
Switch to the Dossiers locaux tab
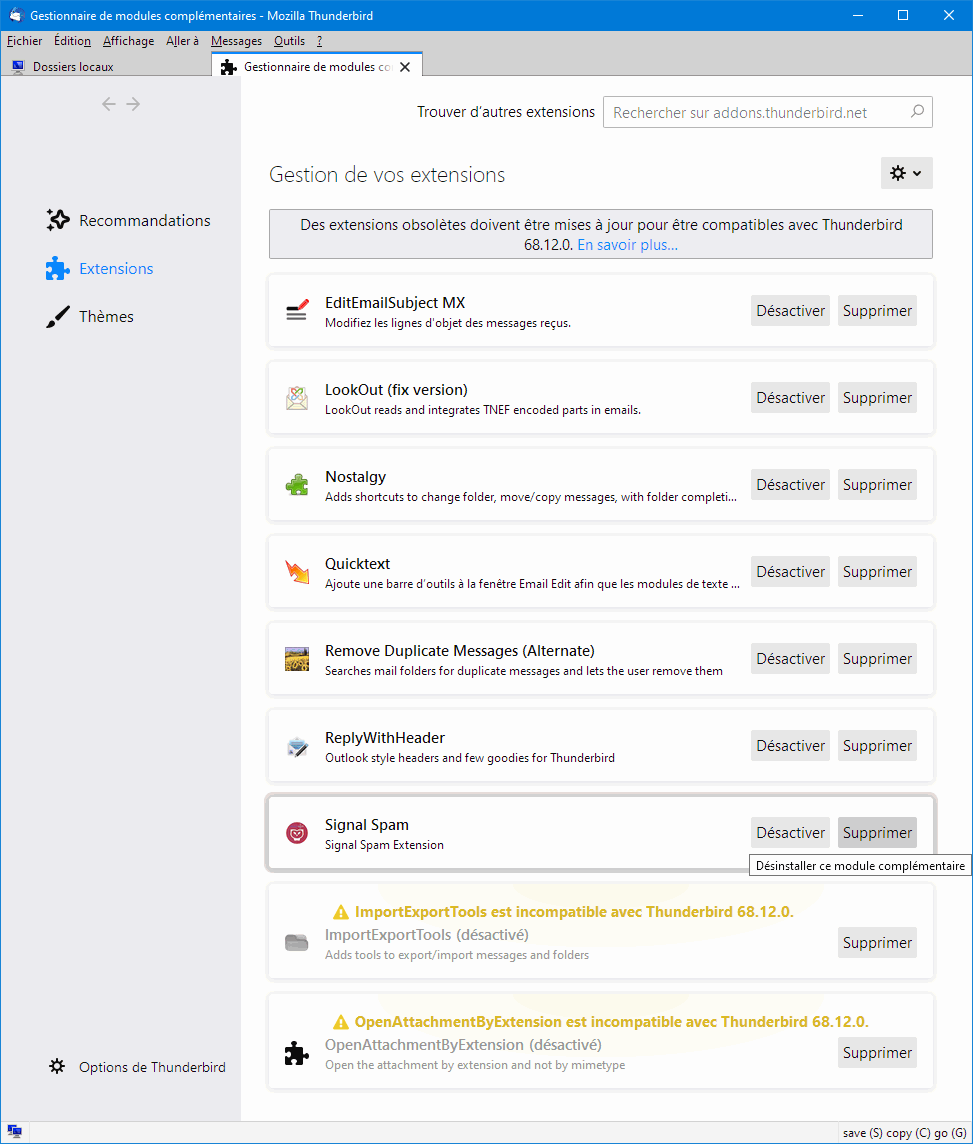106,66
